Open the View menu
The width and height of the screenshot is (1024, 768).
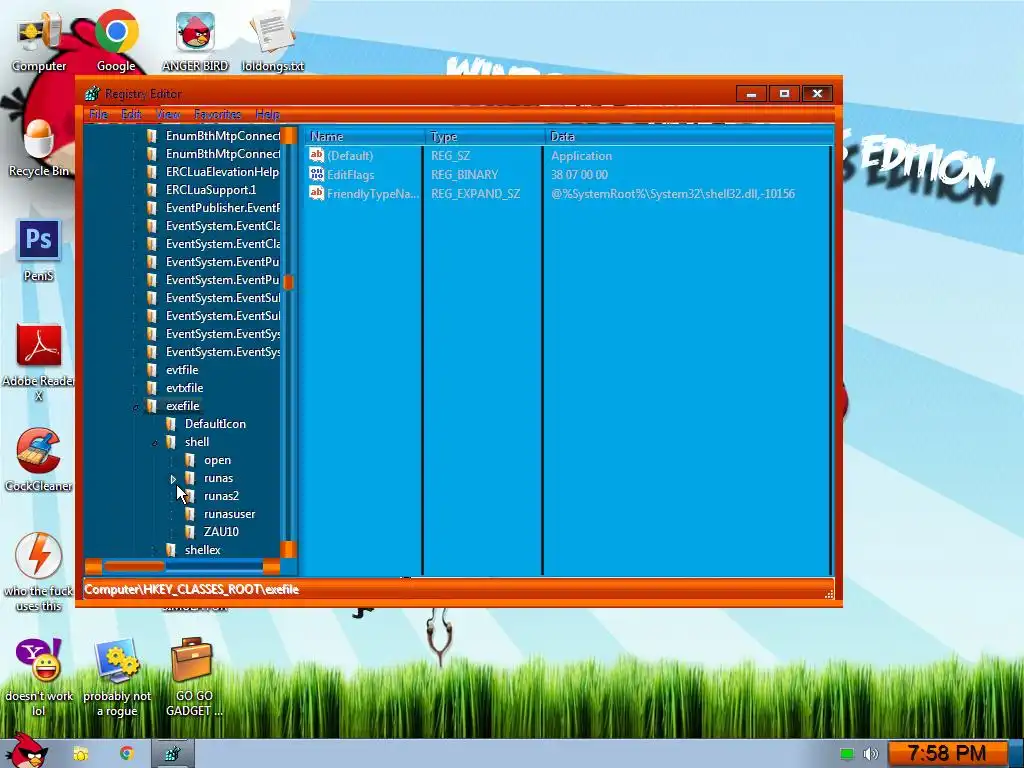[168, 114]
